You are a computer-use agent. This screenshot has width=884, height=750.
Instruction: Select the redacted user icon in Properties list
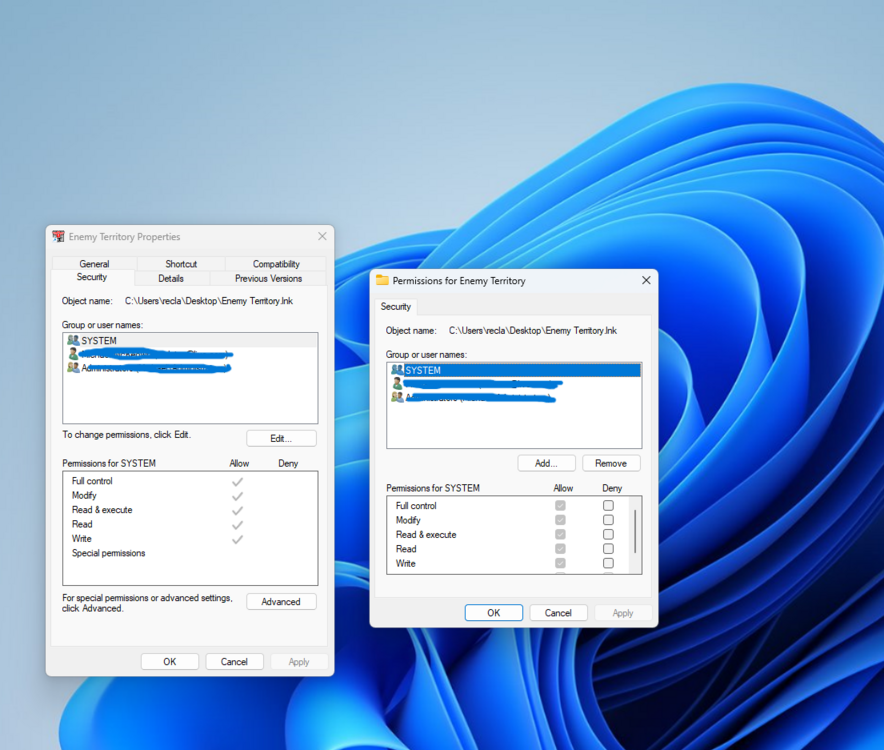(x=73, y=354)
